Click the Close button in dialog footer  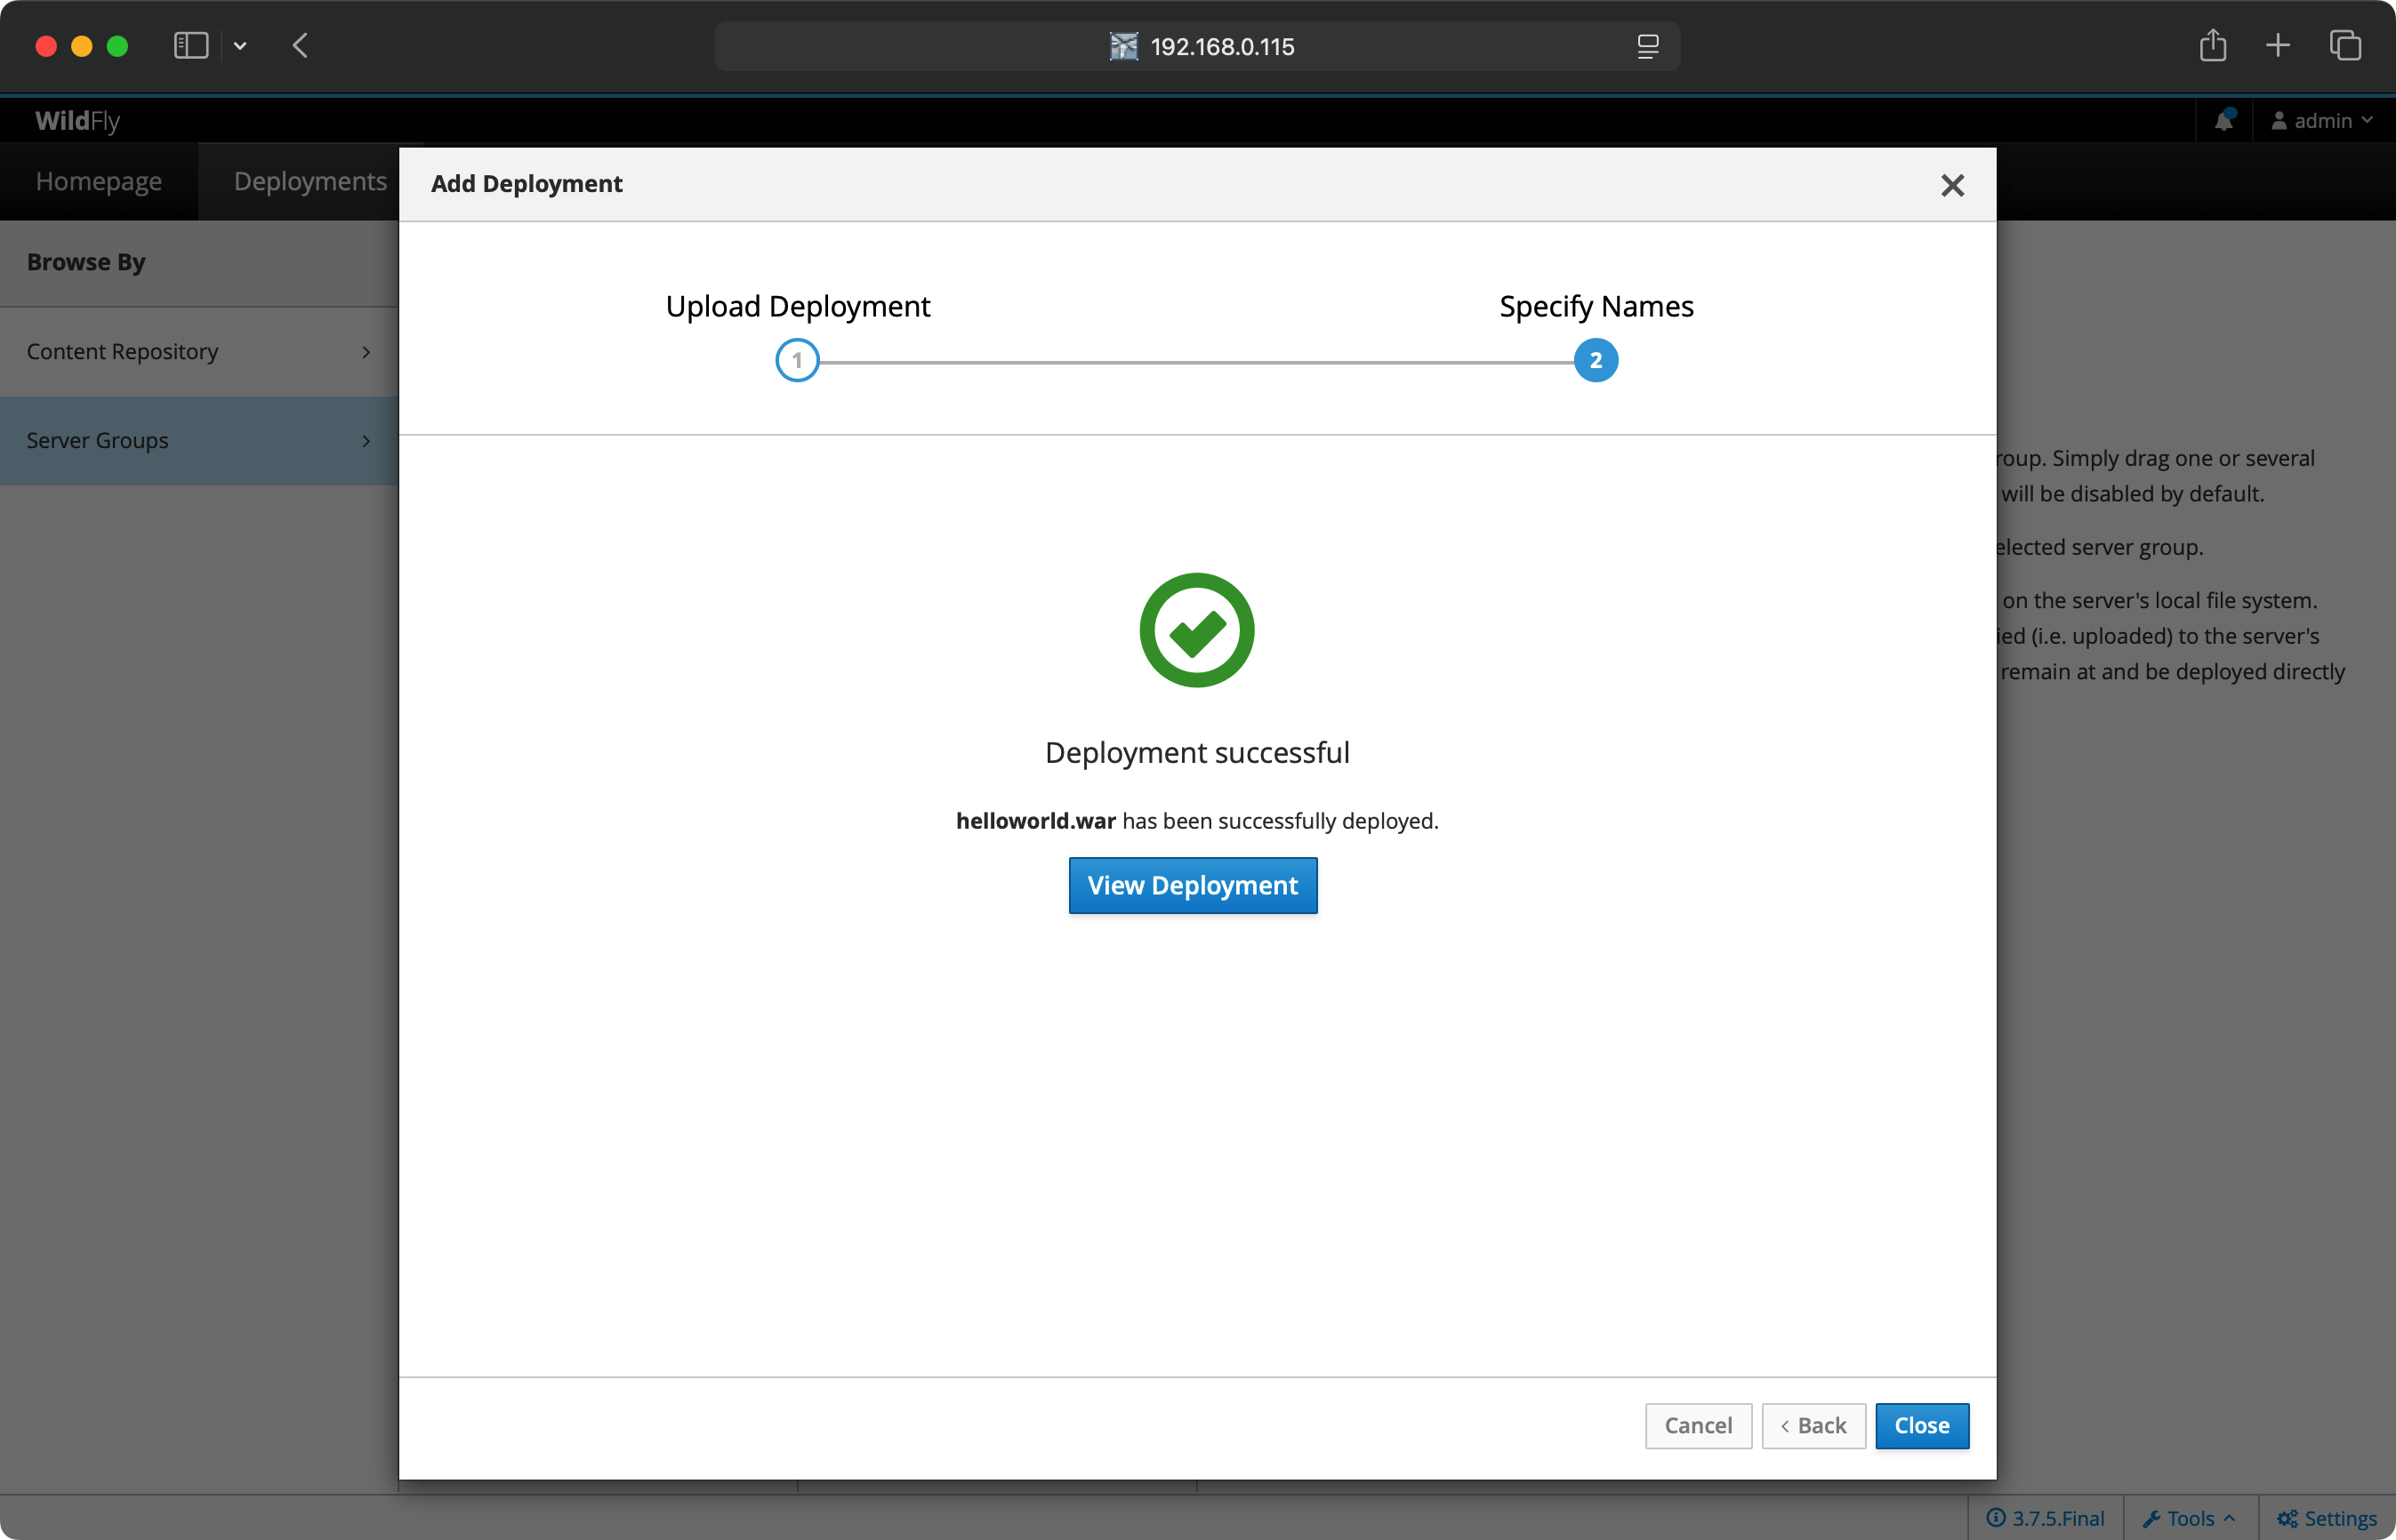1922,1425
